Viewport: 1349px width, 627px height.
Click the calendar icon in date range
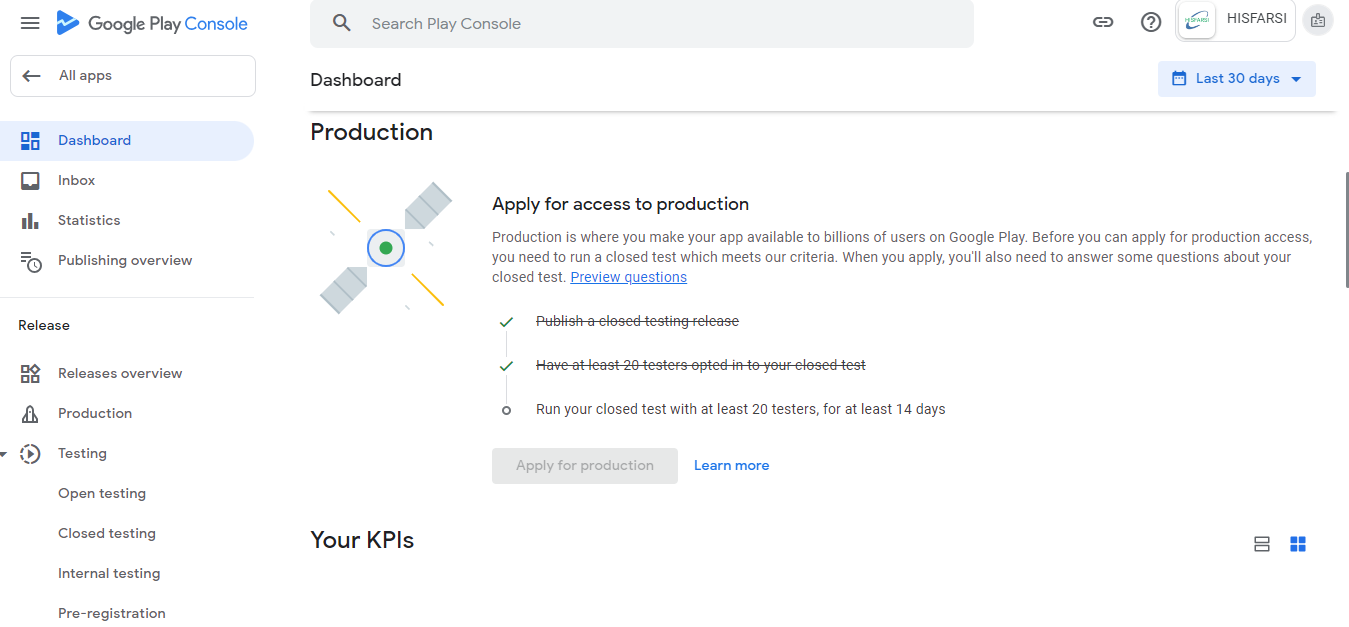coord(1179,78)
